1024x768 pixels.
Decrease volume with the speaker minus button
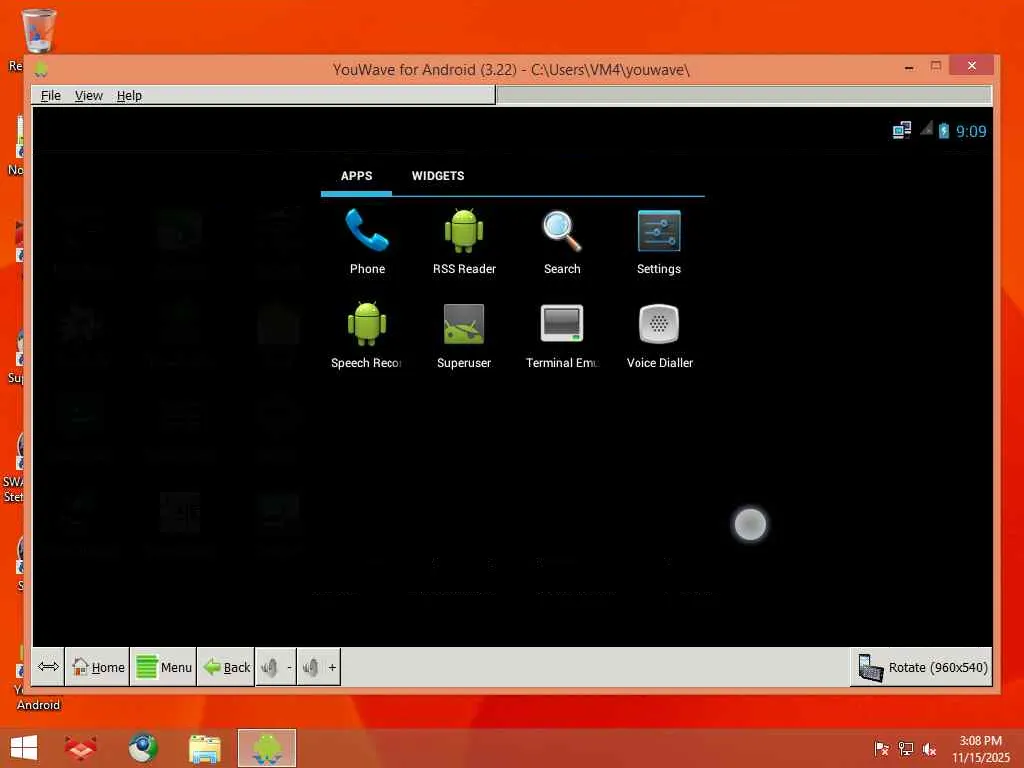tap(276, 667)
